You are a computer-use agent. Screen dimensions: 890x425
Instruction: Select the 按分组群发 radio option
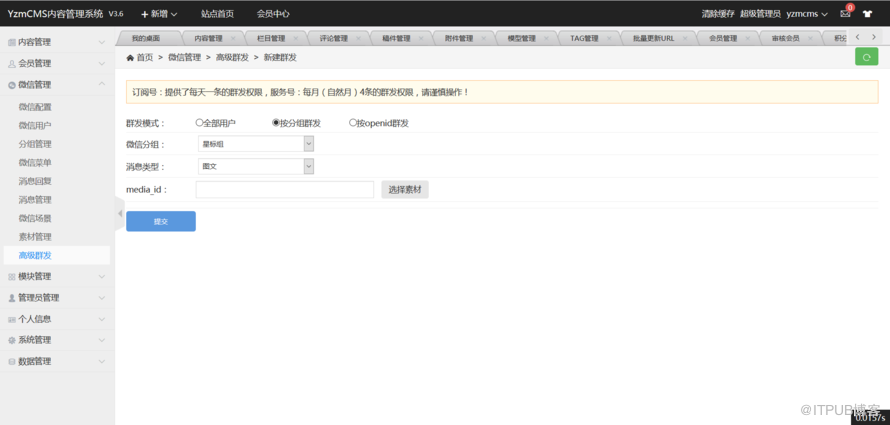tap(276, 123)
